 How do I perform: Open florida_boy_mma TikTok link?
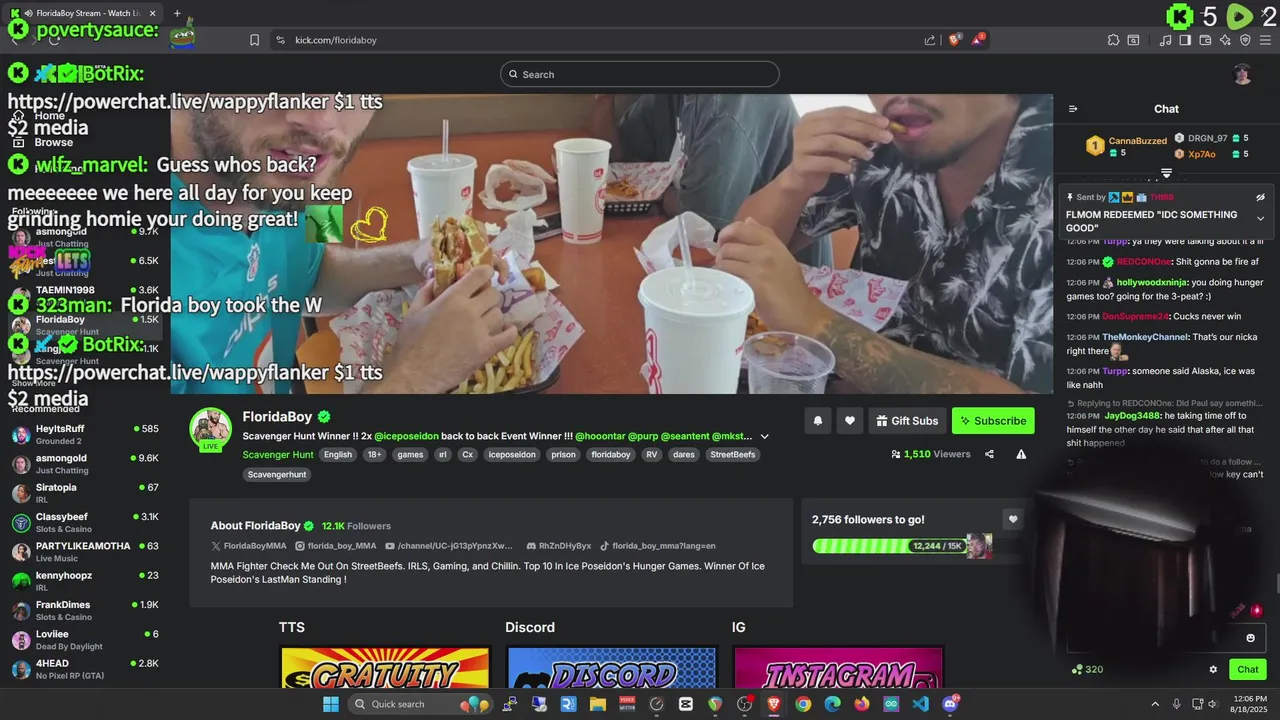(658, 546)
